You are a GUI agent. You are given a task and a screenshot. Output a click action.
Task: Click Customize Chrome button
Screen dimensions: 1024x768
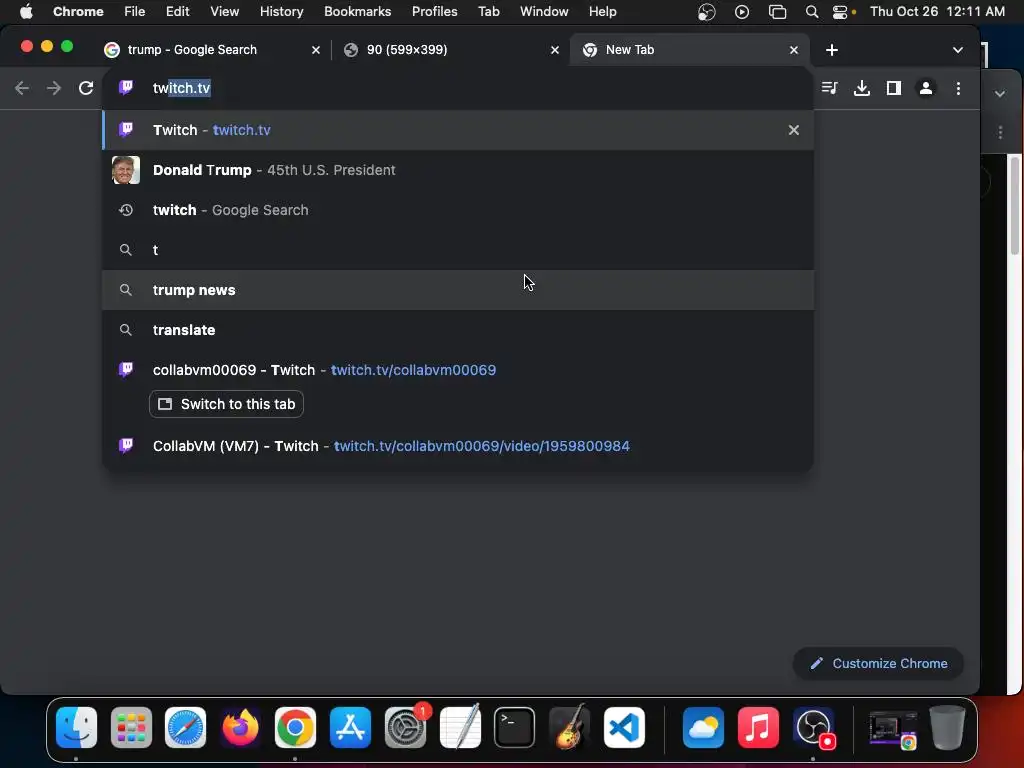(x=878, y=664)
